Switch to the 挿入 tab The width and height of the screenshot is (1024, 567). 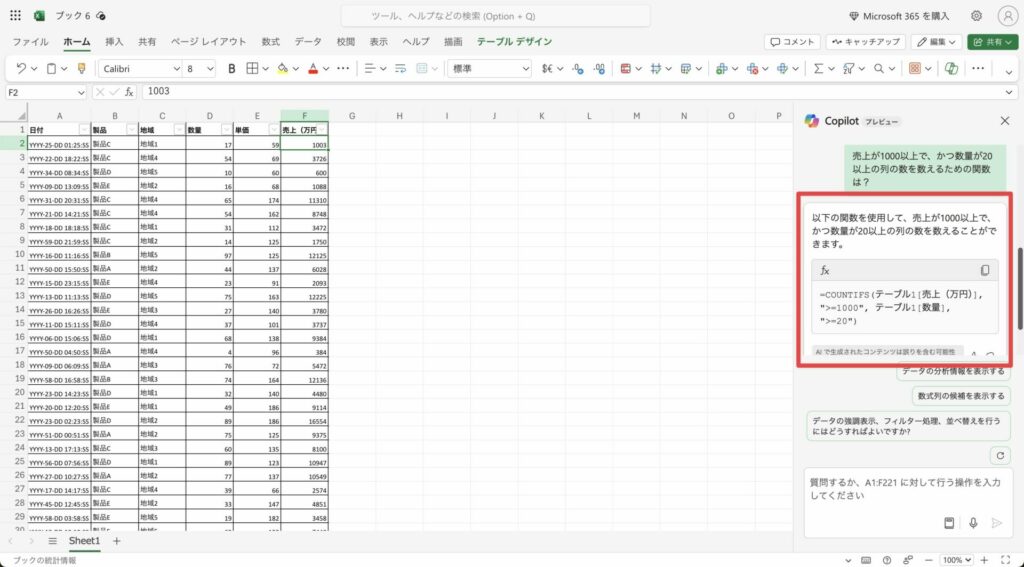point(114,42)
